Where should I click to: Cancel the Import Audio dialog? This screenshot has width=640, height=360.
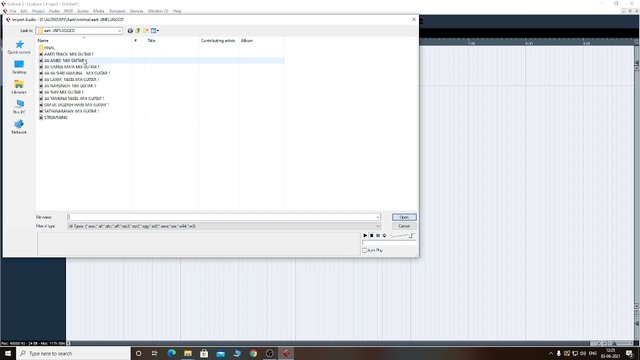[x=404, y=226]
